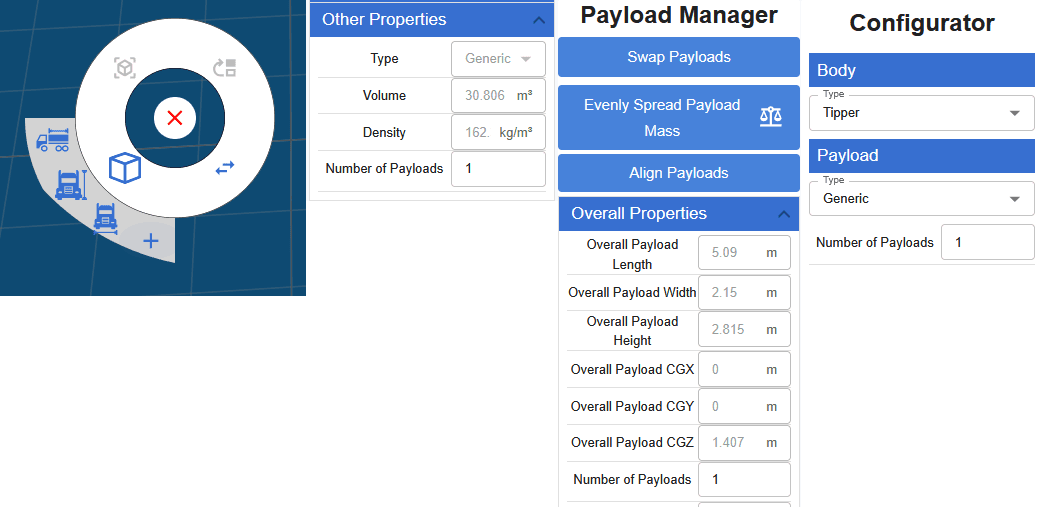
Task: Click Number of Payloads field in Configurator
Action: pos(987,242)
